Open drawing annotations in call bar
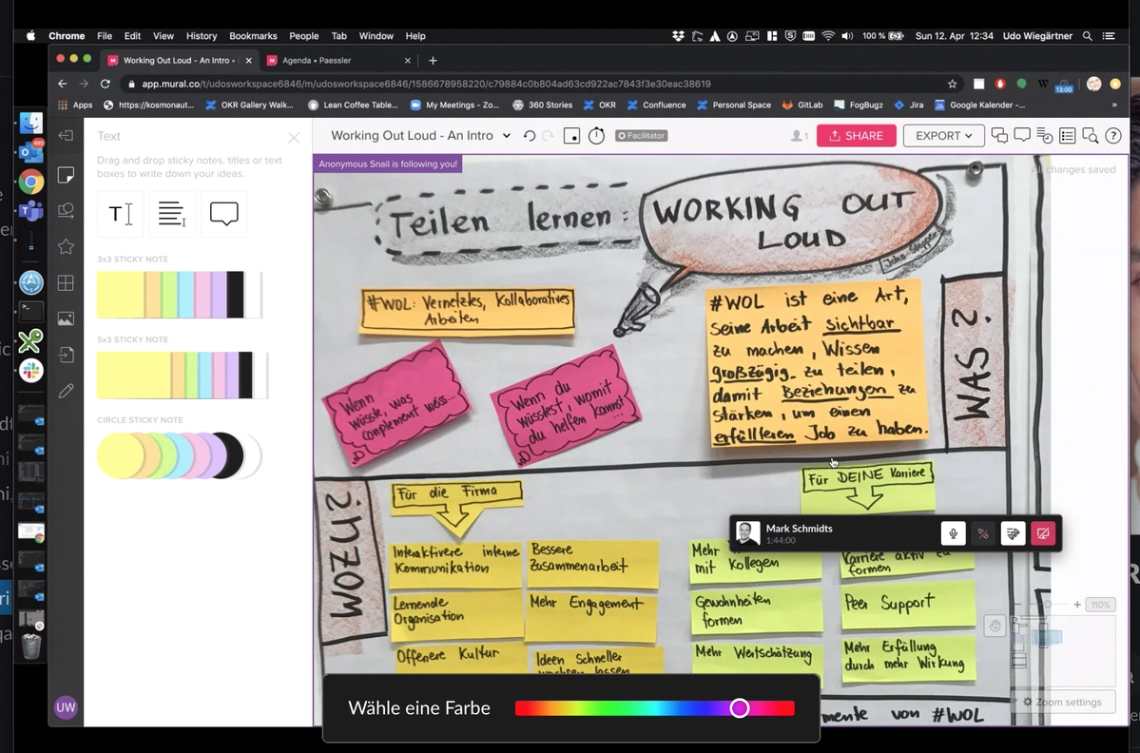 tap(1013, 533)
